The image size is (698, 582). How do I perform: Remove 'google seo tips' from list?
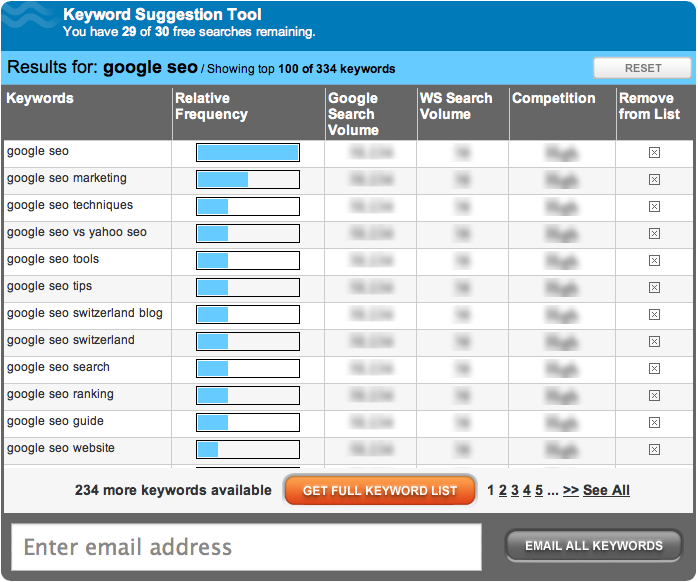(x=654, y=288)
